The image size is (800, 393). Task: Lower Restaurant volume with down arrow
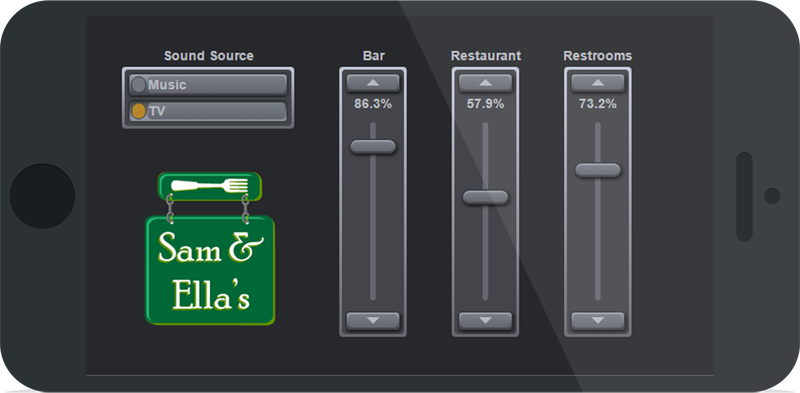pyautogui.click(x=485, y=321)
